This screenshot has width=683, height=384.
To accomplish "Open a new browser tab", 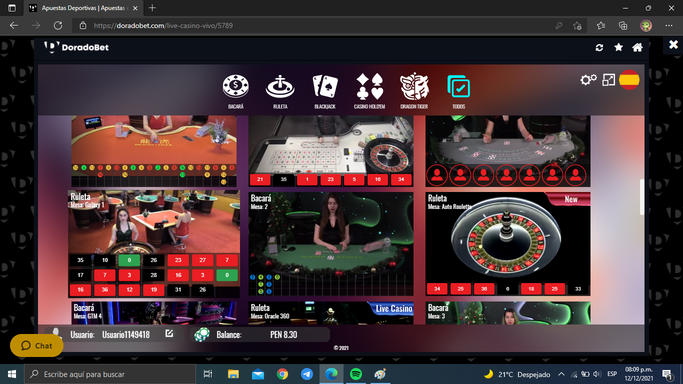I will (152, 8).
